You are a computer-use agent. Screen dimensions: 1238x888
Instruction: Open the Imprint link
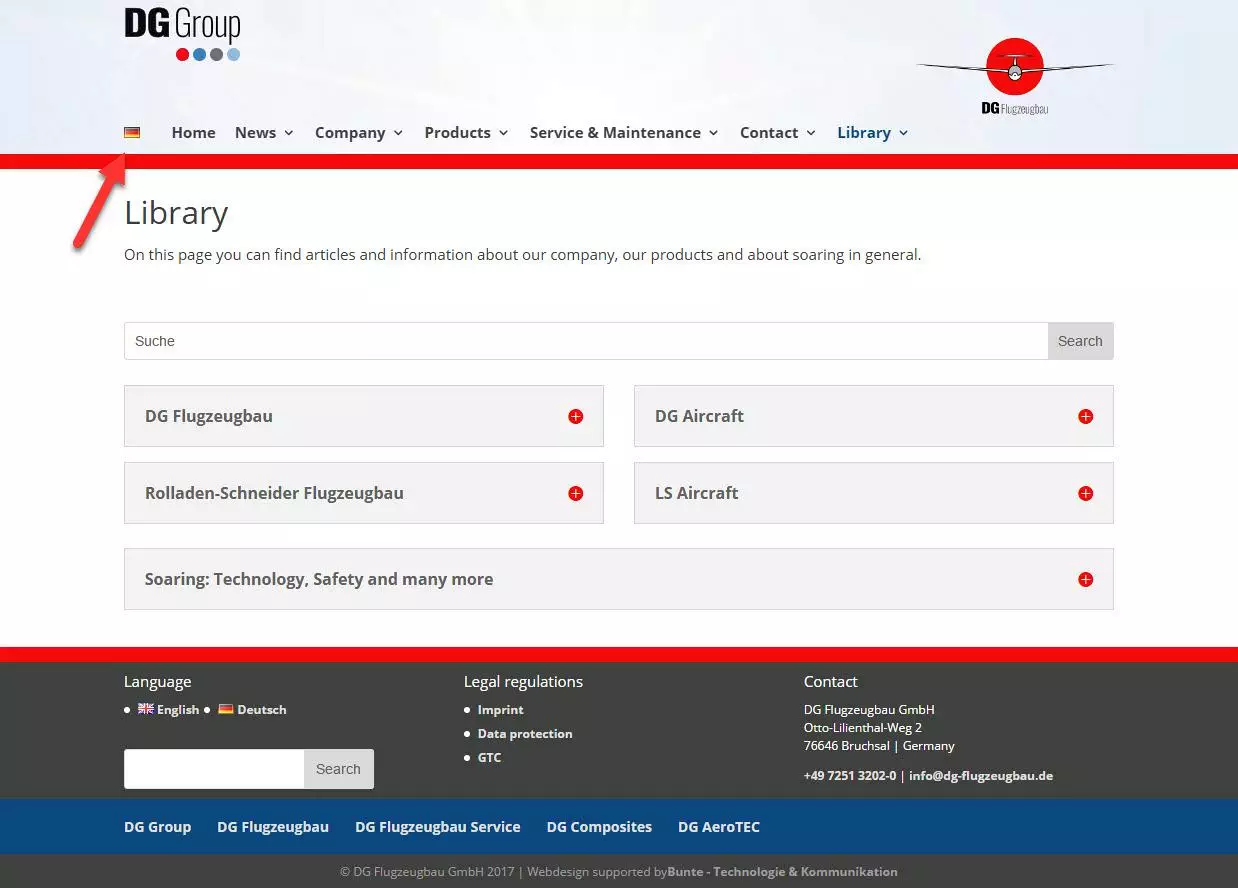click(501, 709)
